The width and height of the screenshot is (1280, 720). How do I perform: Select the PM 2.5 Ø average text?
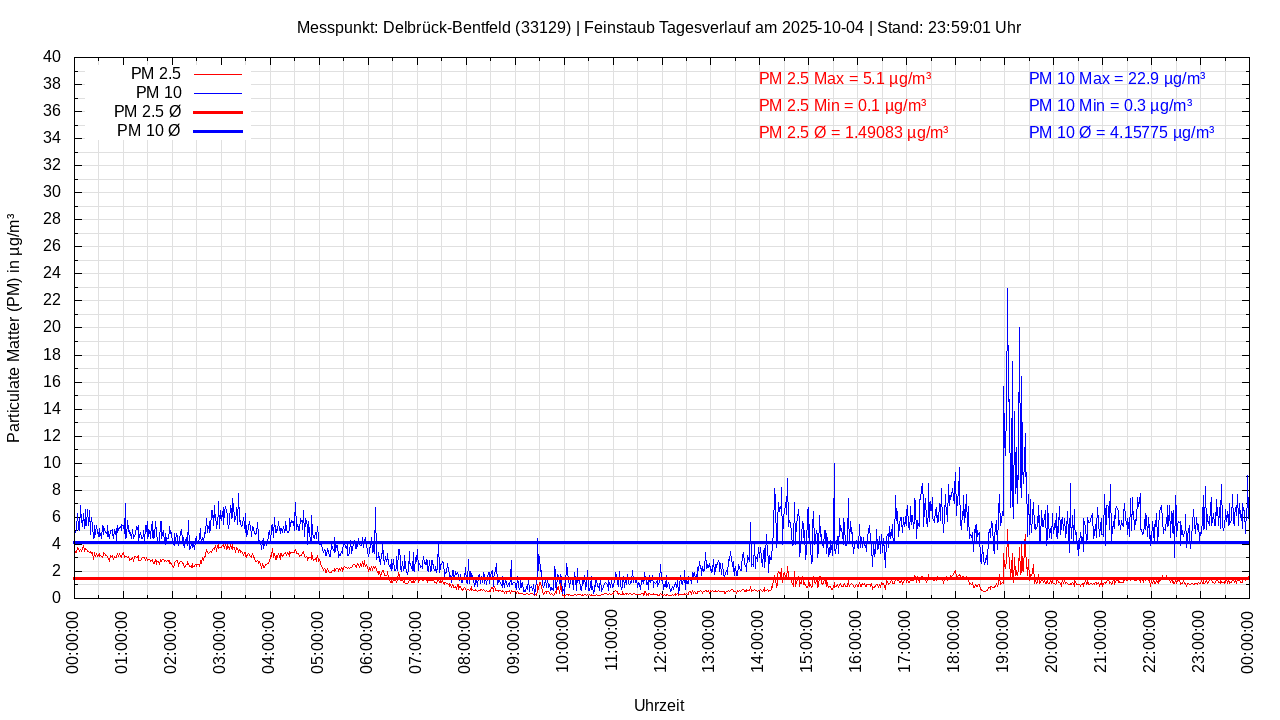853,132
